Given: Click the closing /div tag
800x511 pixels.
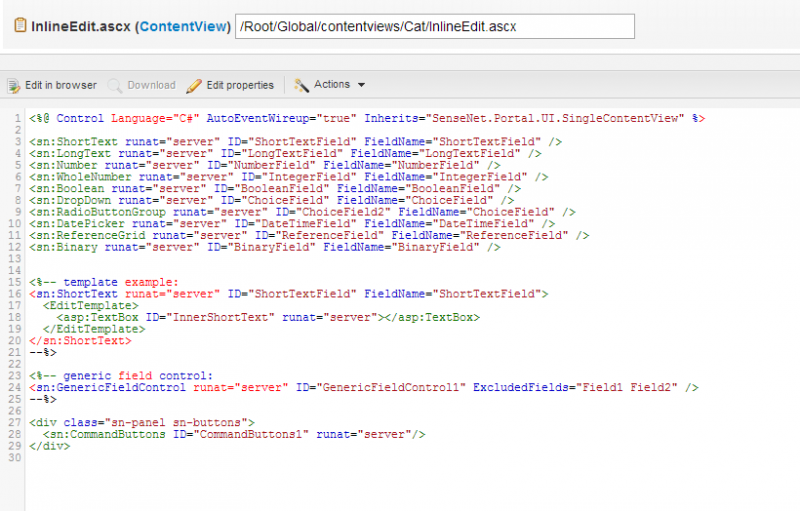Looking at the screenshot, I should point(49,446).
